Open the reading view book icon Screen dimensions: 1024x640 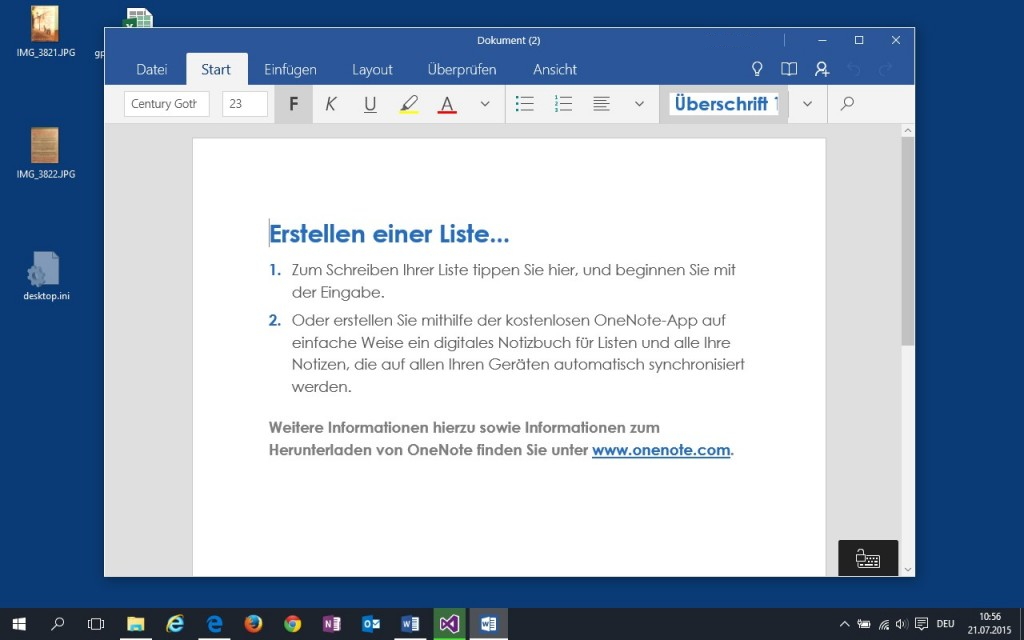[x=789, y=69]
